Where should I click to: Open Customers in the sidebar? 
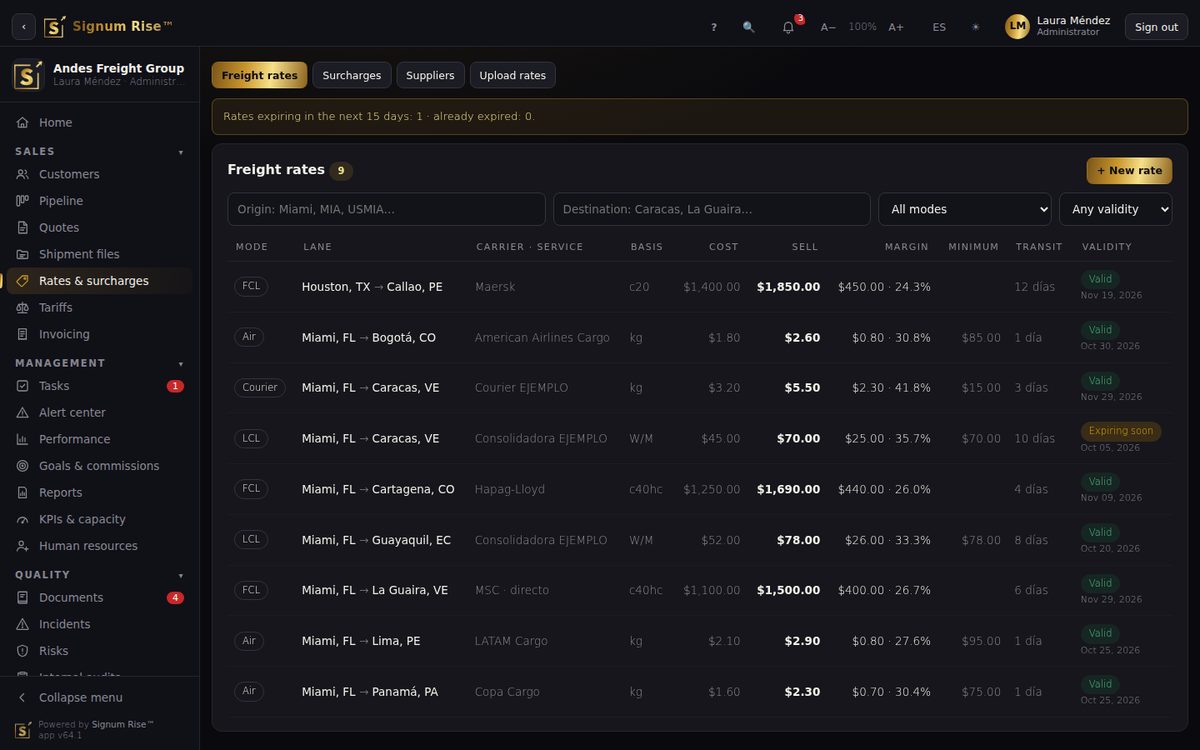coord(100,174)
